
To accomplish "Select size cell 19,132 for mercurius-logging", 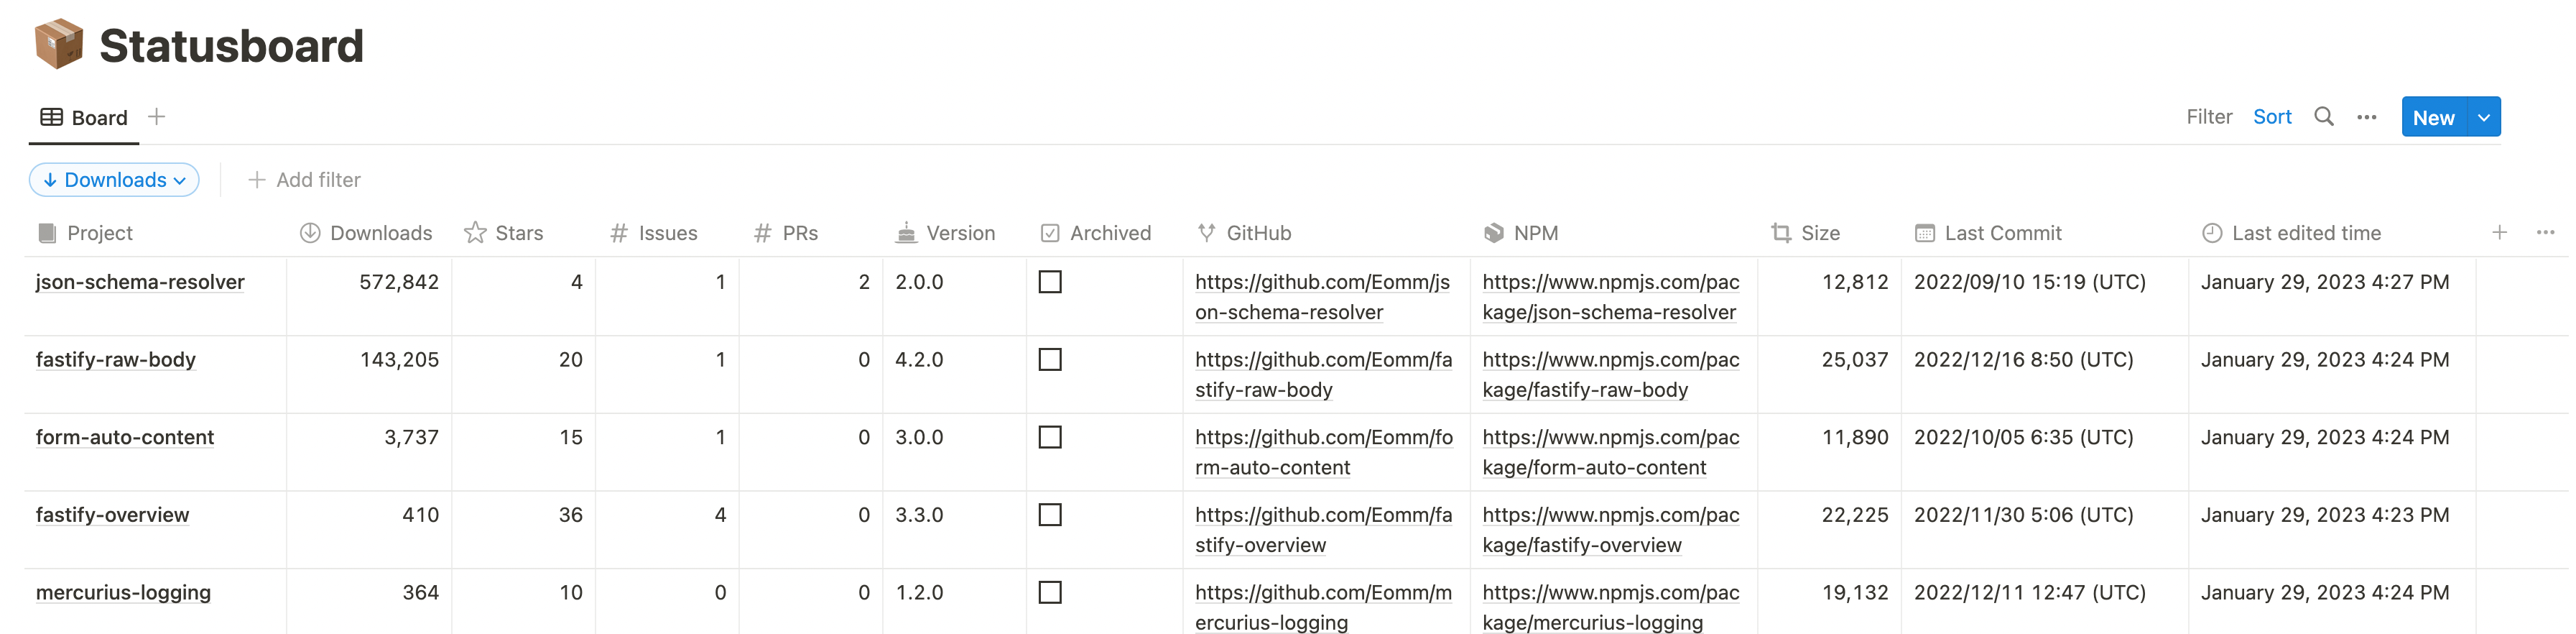I will [x=1829, y=602].
